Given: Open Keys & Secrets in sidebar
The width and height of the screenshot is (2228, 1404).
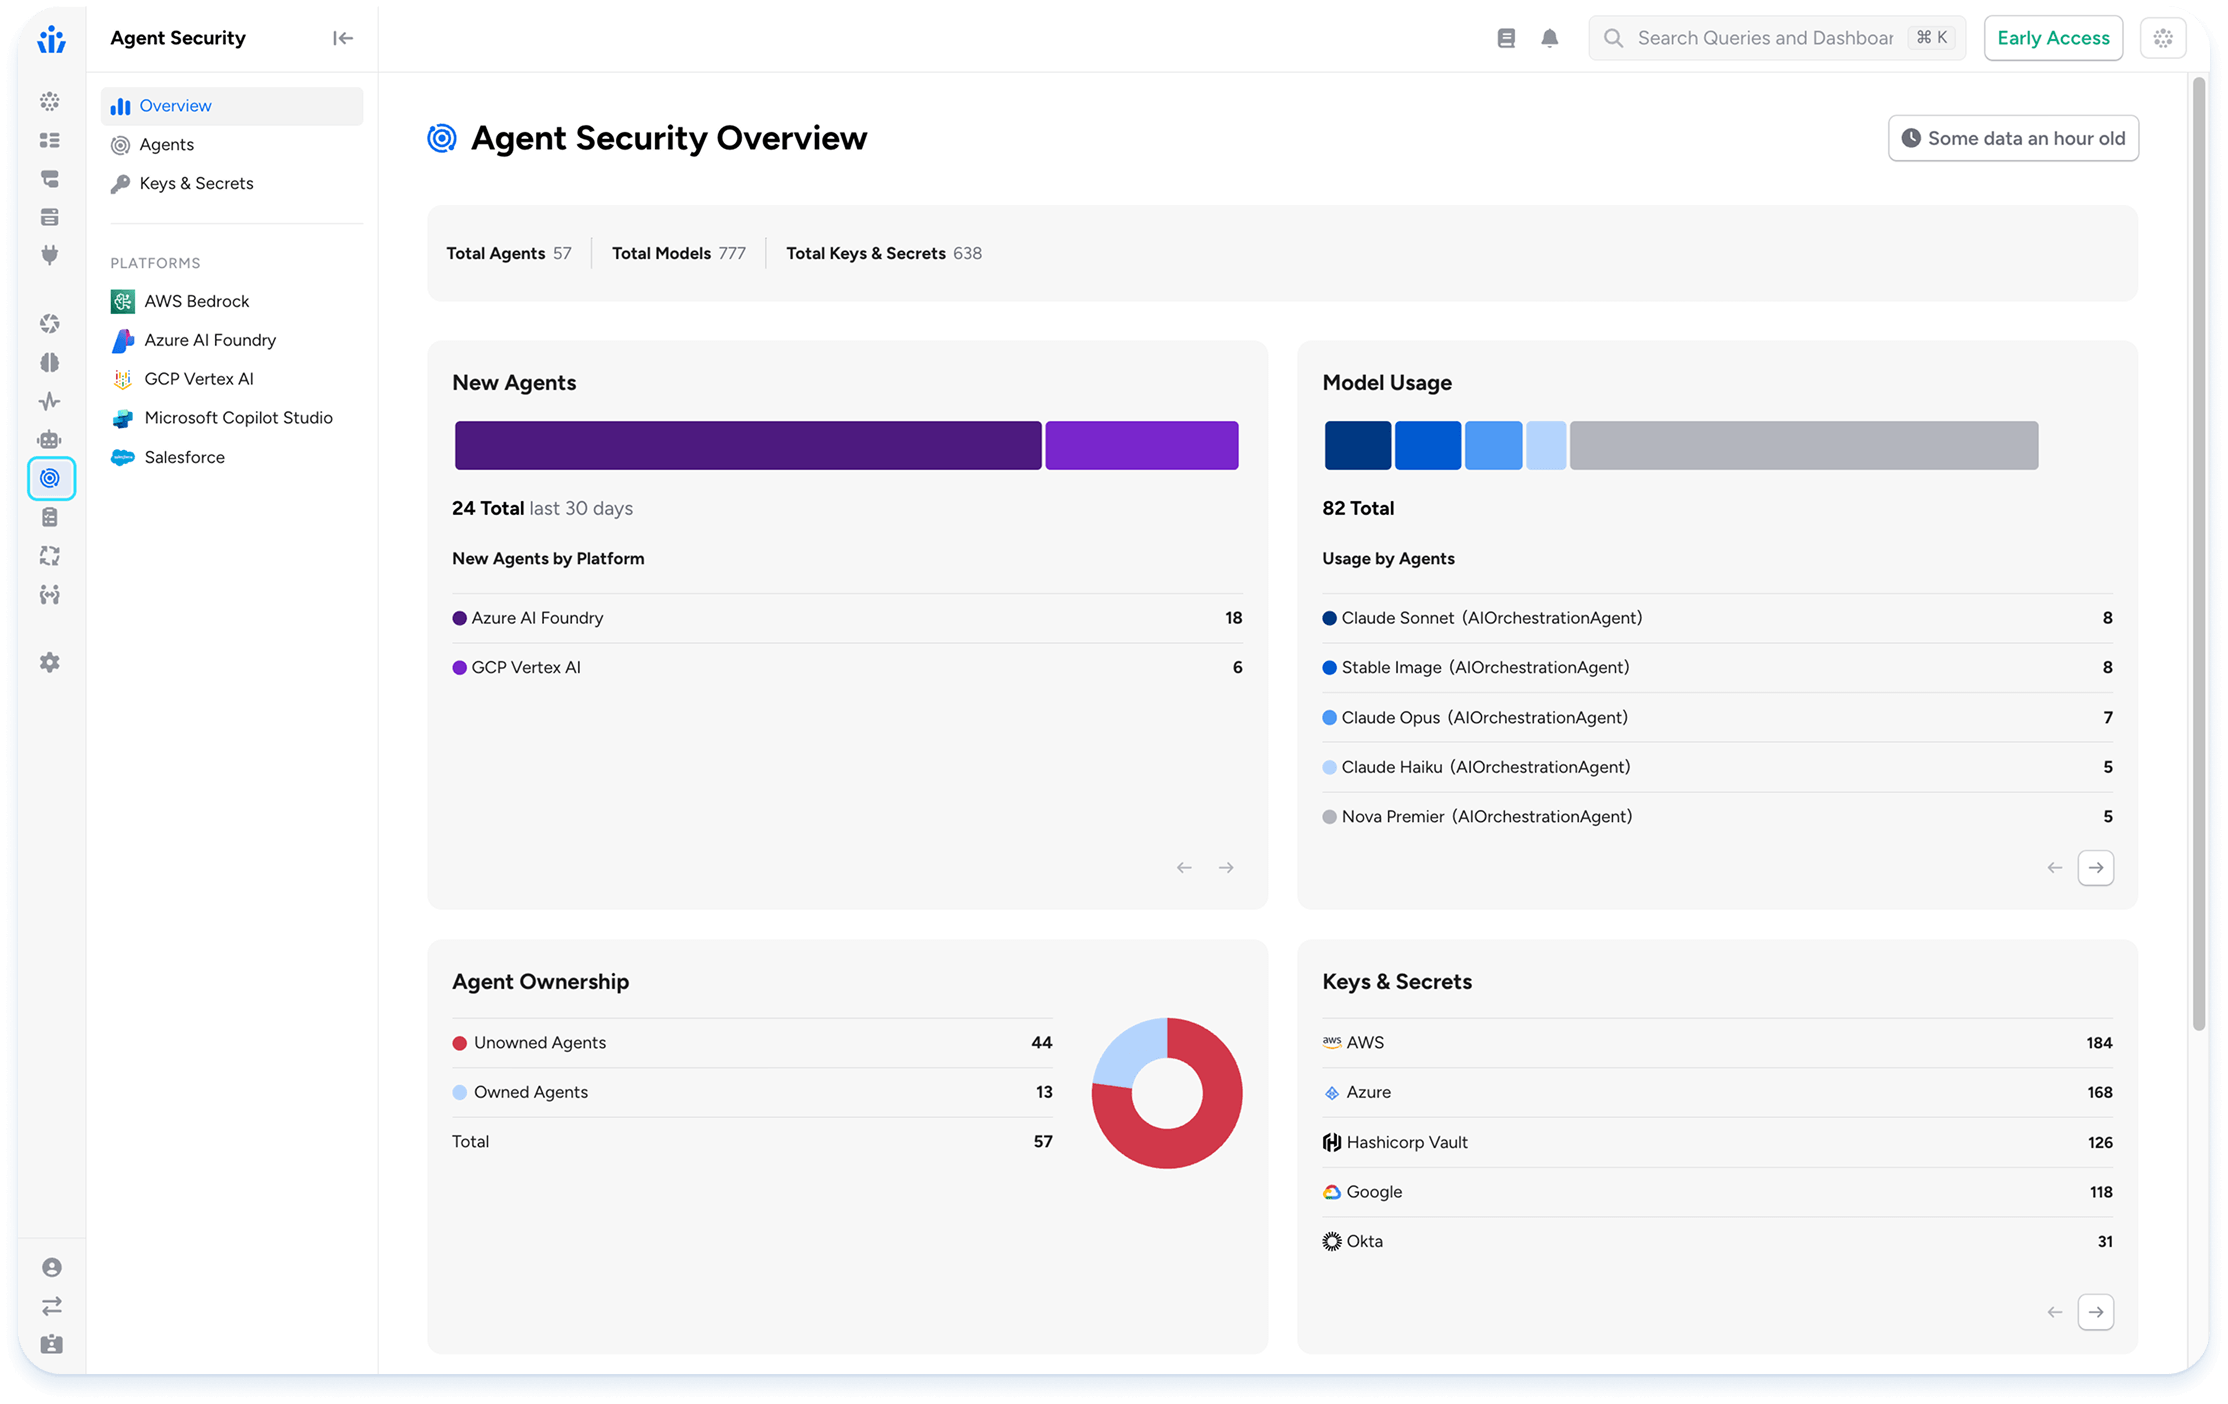Looking at the screenshot, I should click(196, 183).
